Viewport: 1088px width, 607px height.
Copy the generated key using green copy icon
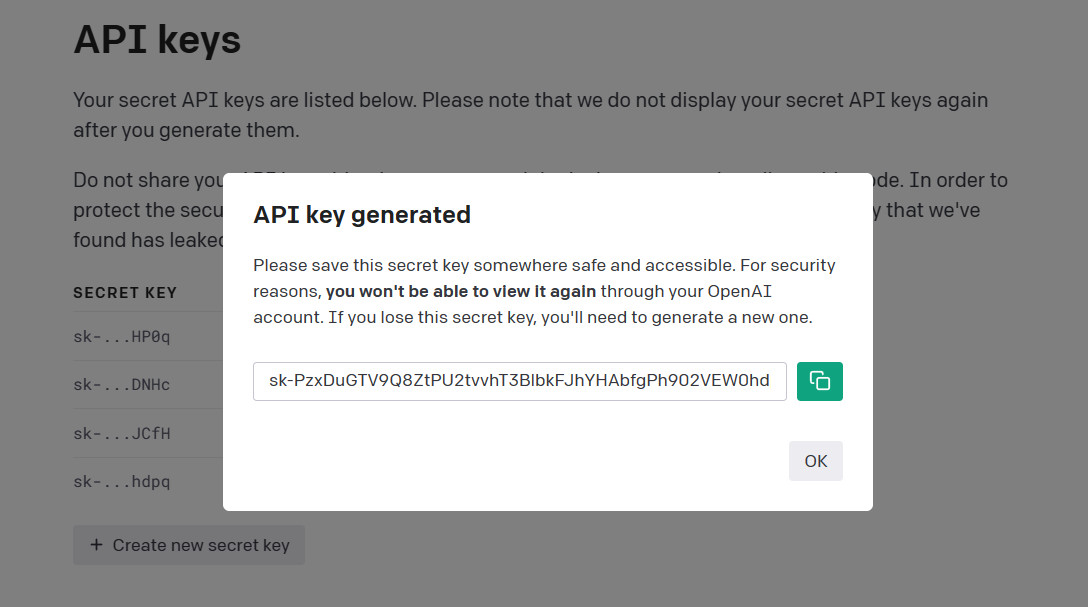click(x=819, y=381)
